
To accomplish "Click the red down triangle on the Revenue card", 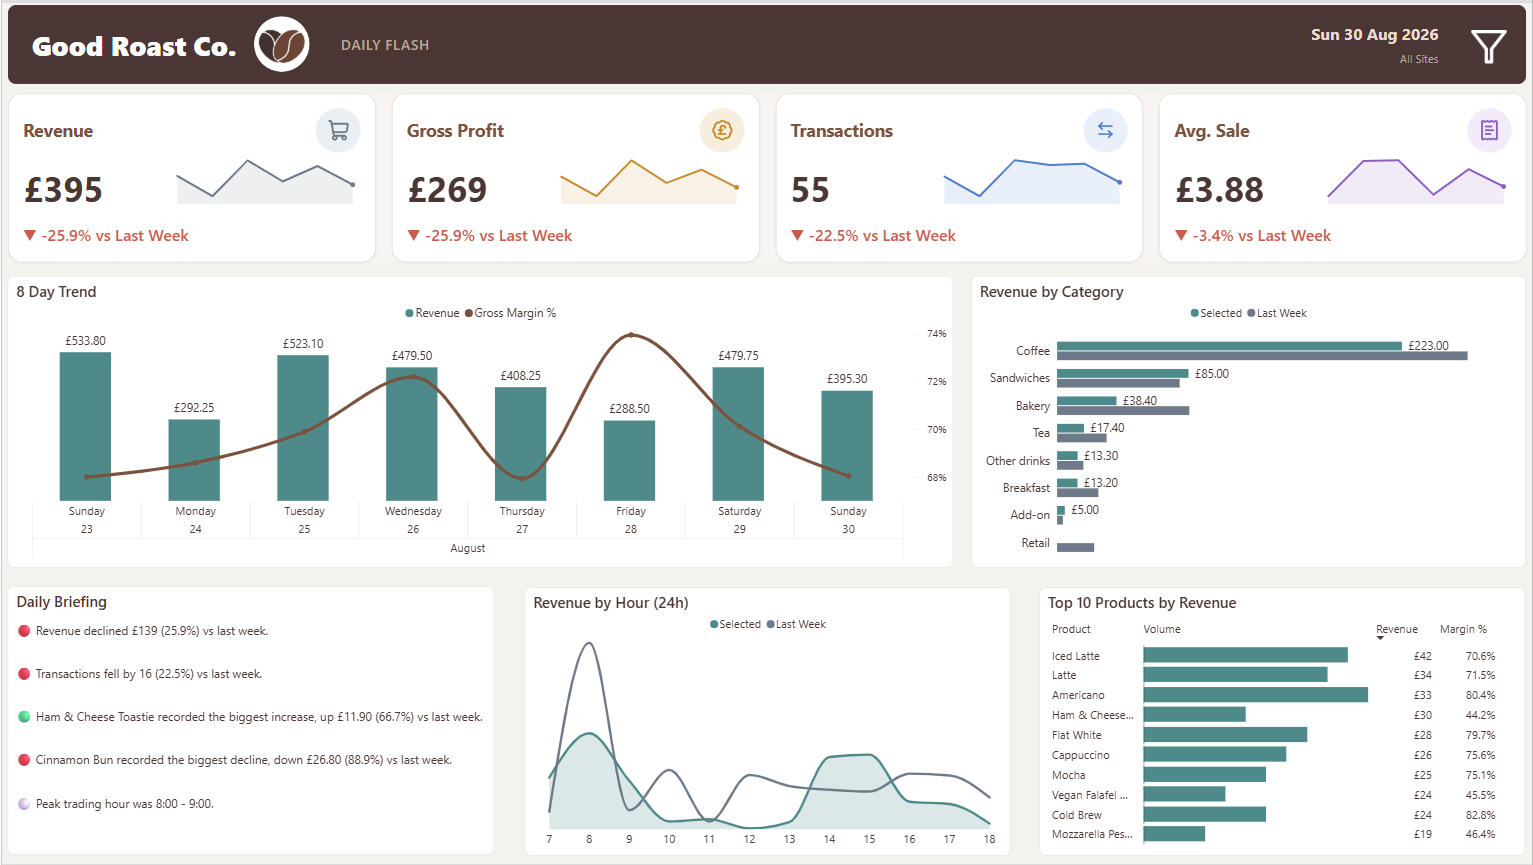I will (x=30, y=236).
